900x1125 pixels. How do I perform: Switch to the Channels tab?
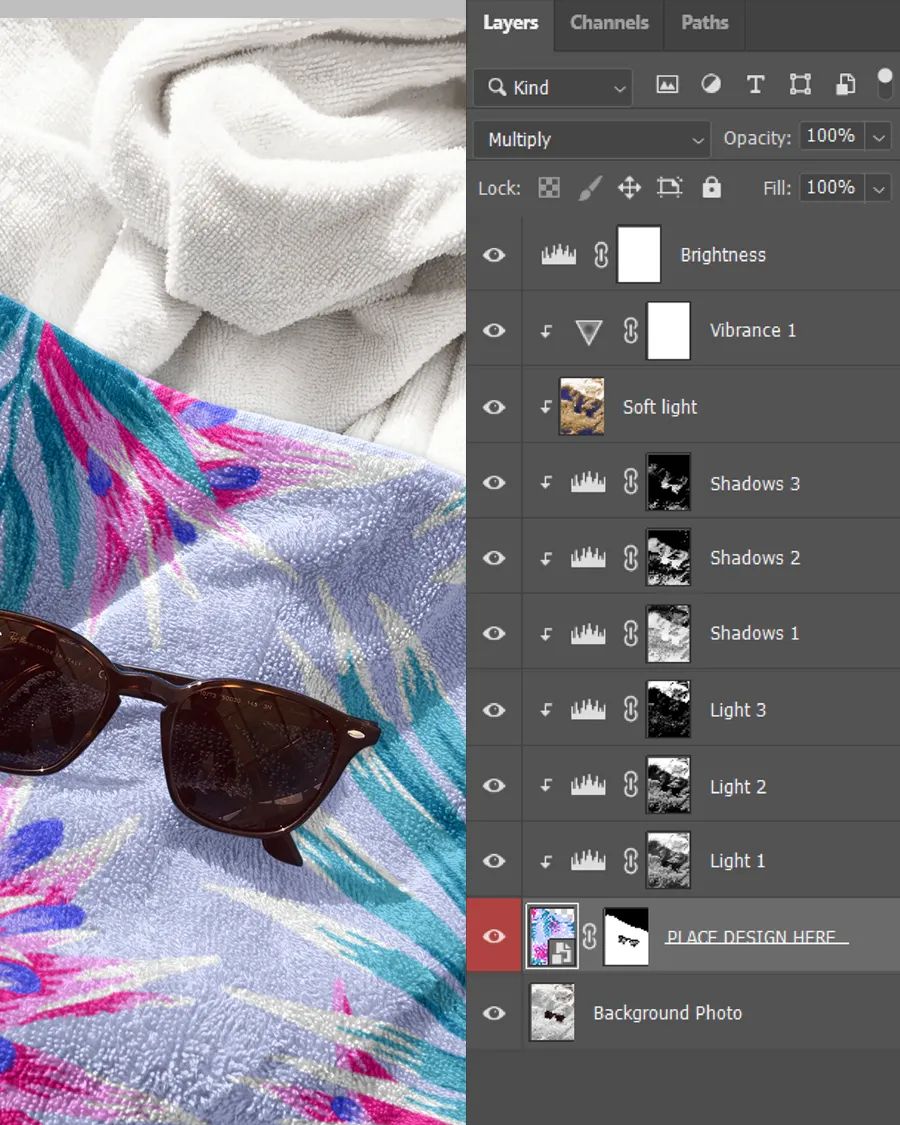click(609, 23)
